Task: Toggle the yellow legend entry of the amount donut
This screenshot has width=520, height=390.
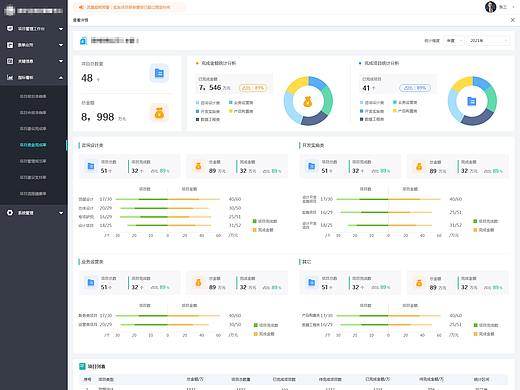Action: (241, 111)
